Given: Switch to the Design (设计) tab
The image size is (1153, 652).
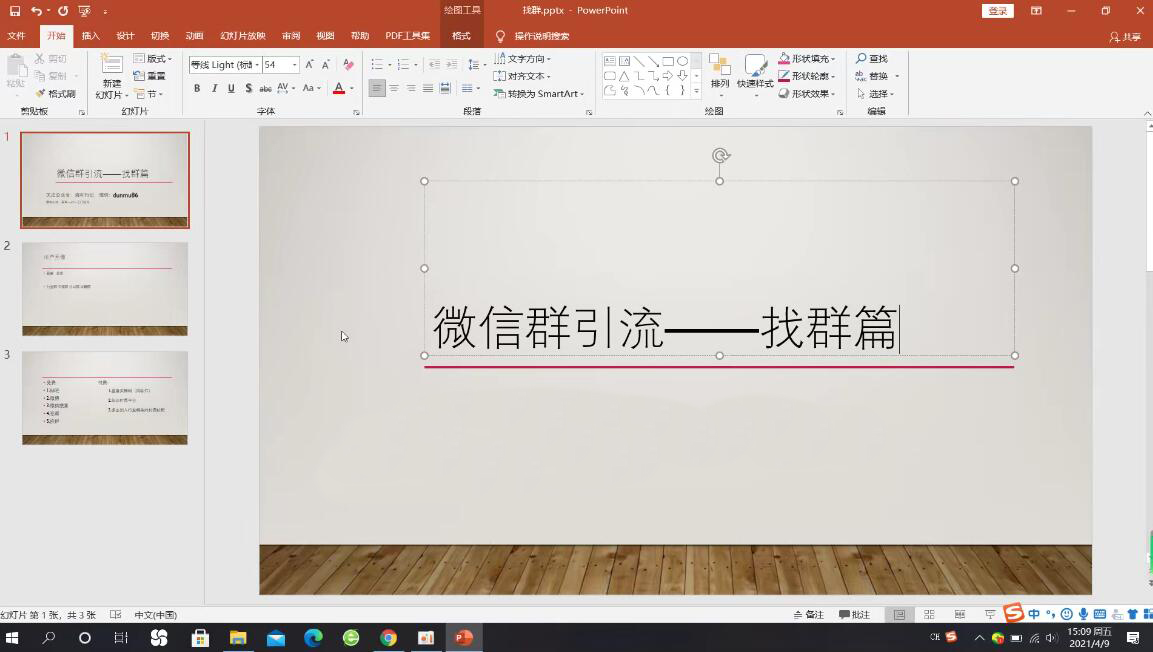Looking at the screenshot, I should tap(125, 36).
